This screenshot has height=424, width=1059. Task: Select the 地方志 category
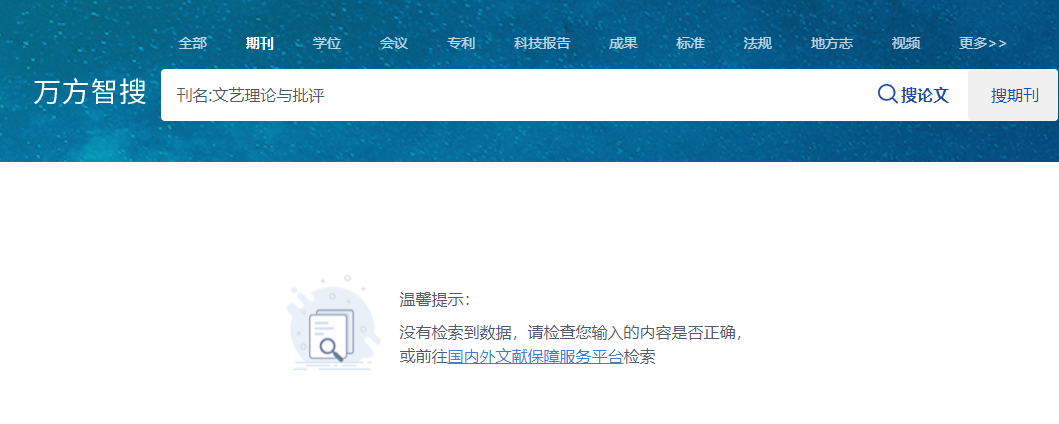[831, 43]
